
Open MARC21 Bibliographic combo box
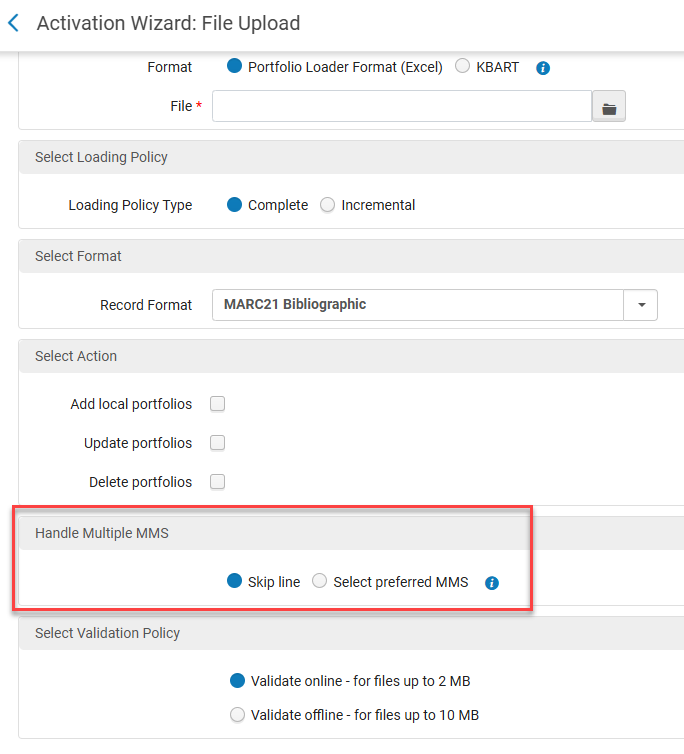[x=417, y=305]
